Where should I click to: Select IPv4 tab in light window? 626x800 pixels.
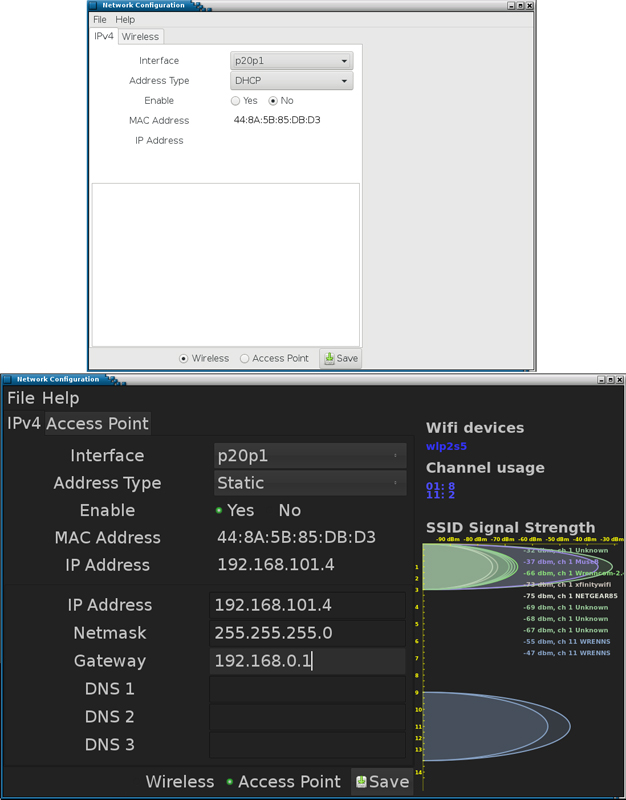point(104,36)
